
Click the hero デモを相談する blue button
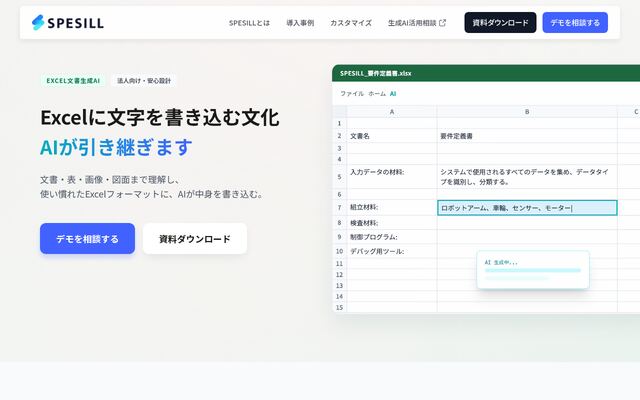click(87, 238)
